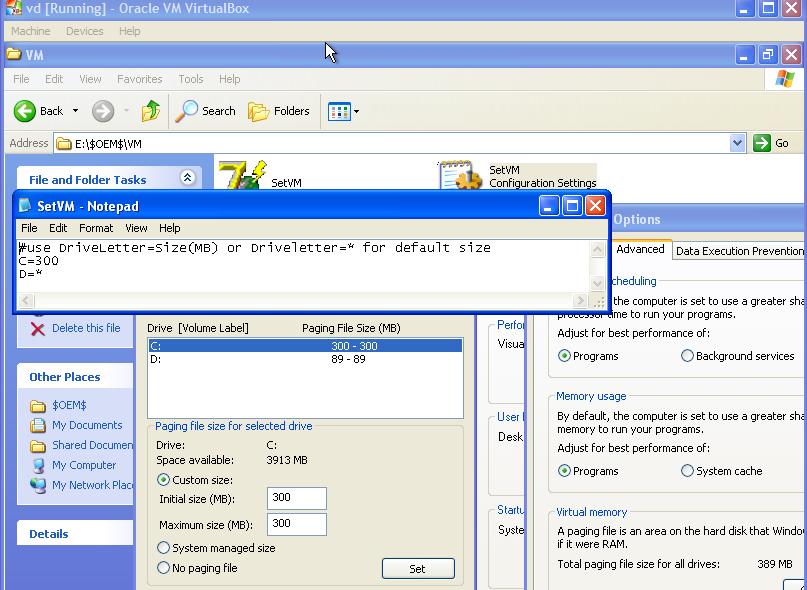The image size is (807, 590).
Task: Maximize the SetVM Notepad window
Action: (572, 206)
